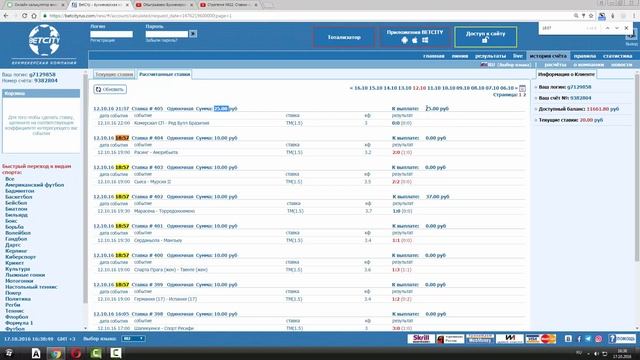Open the VK social icon

point(568,339)
